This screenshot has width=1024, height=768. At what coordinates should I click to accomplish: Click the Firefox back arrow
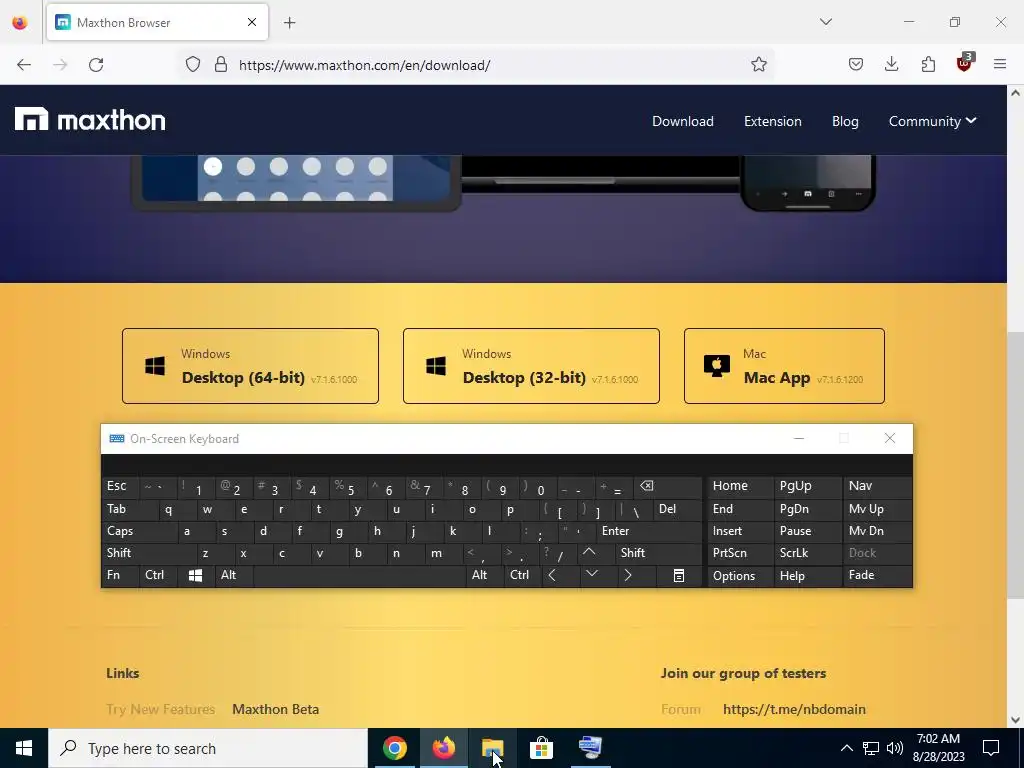coord(24,65)
